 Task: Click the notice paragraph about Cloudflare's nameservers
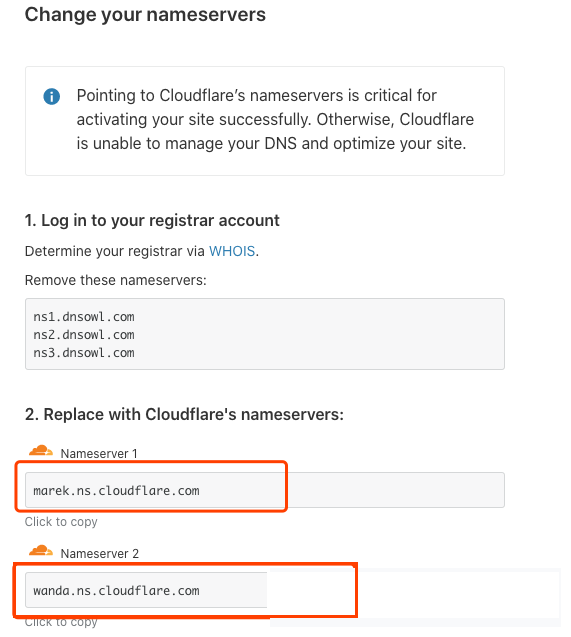(x=275, y=119)
